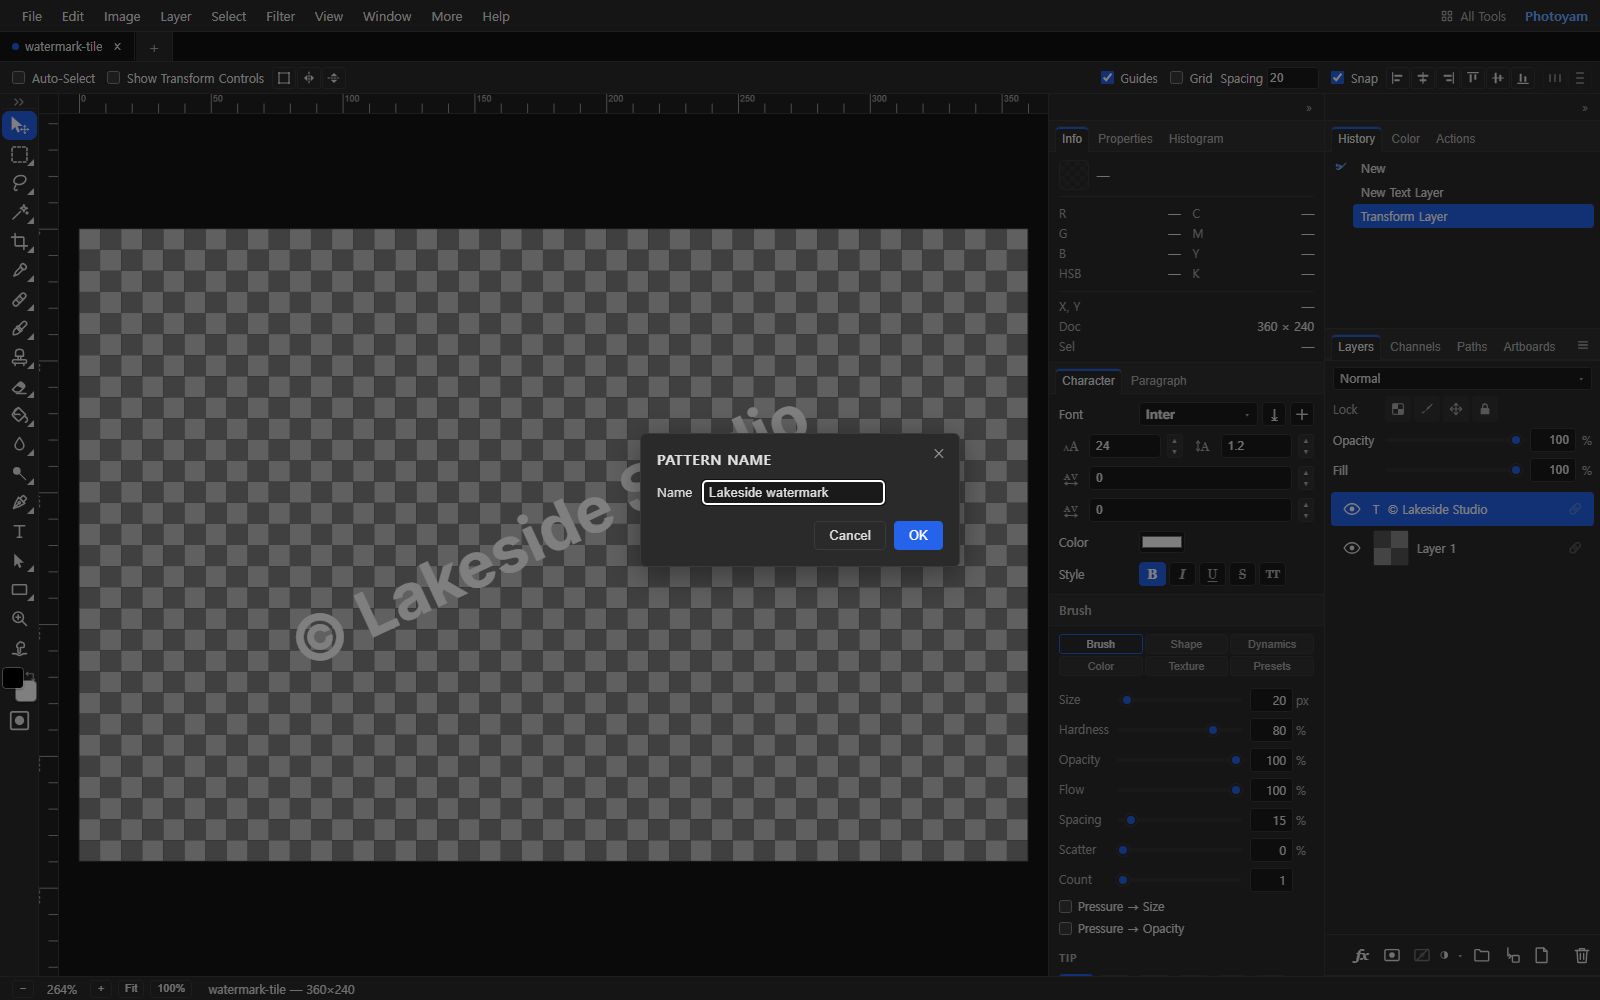Open brush Dynamics section
Image resolution: width=1600 pixels, height=1000 pixels.
1272,645
